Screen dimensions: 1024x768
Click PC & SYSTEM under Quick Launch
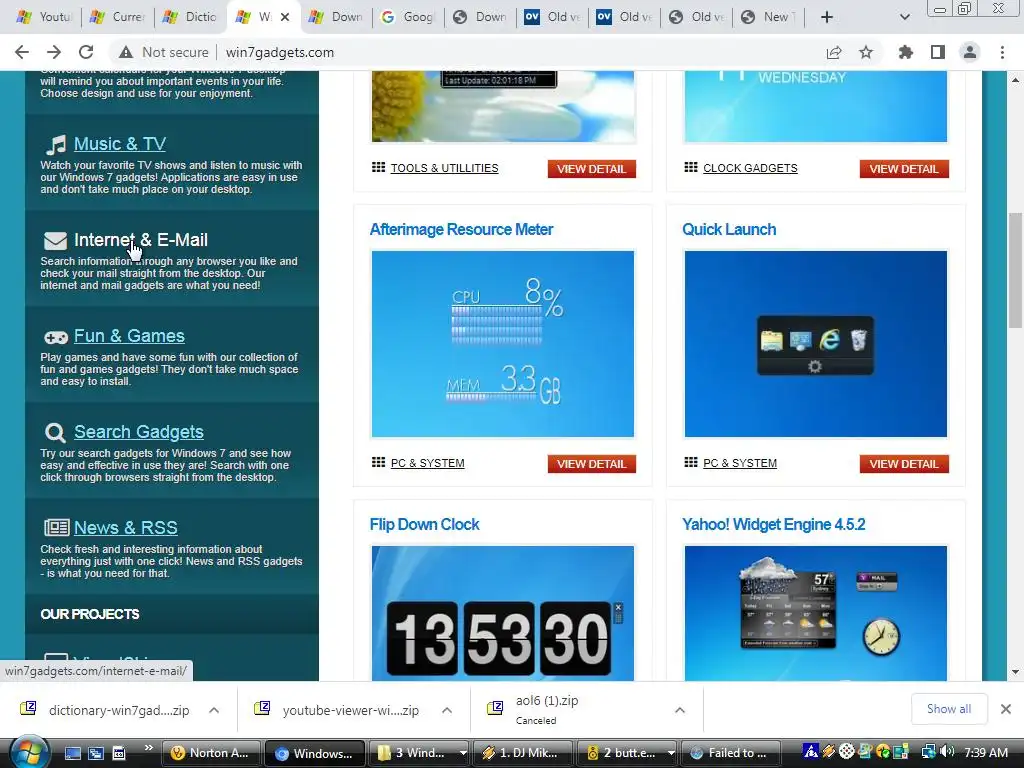(x=740, y=463)
